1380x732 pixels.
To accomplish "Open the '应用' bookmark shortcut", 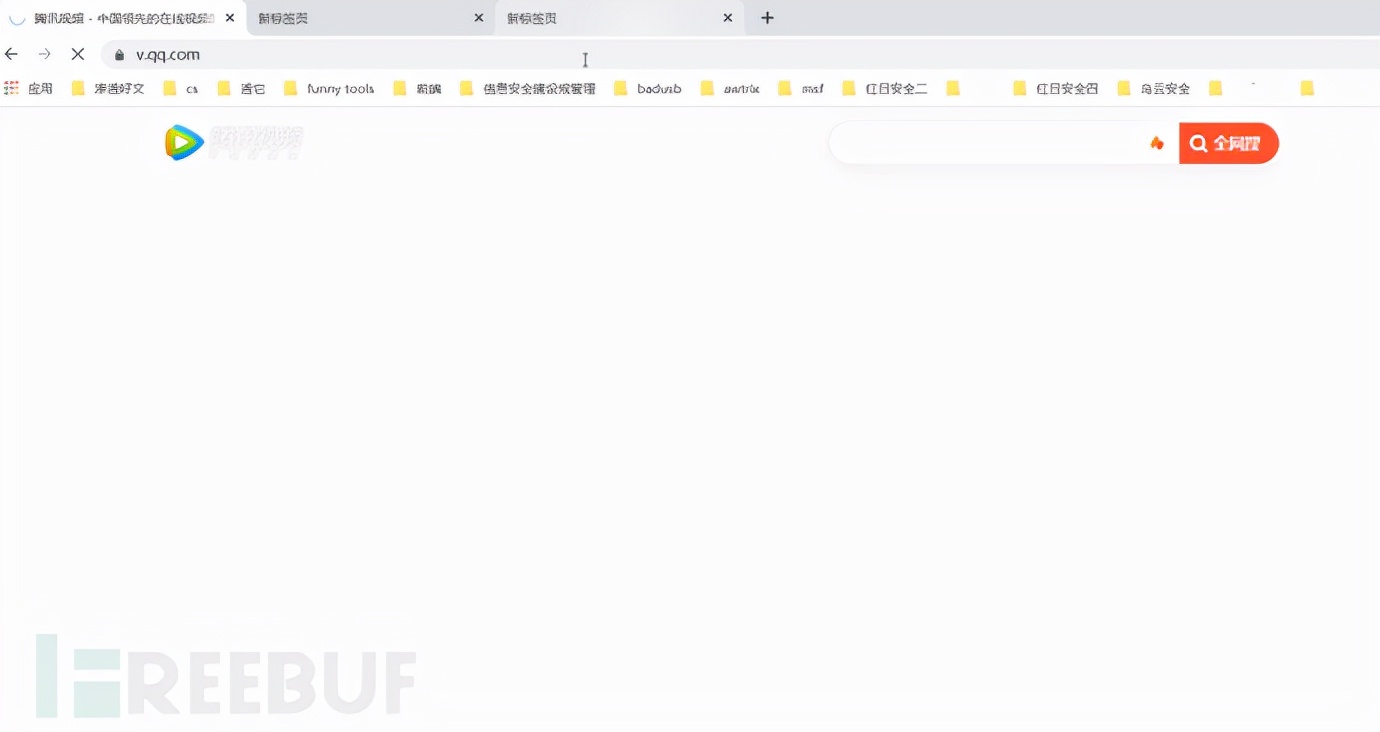I will [41, 88].
